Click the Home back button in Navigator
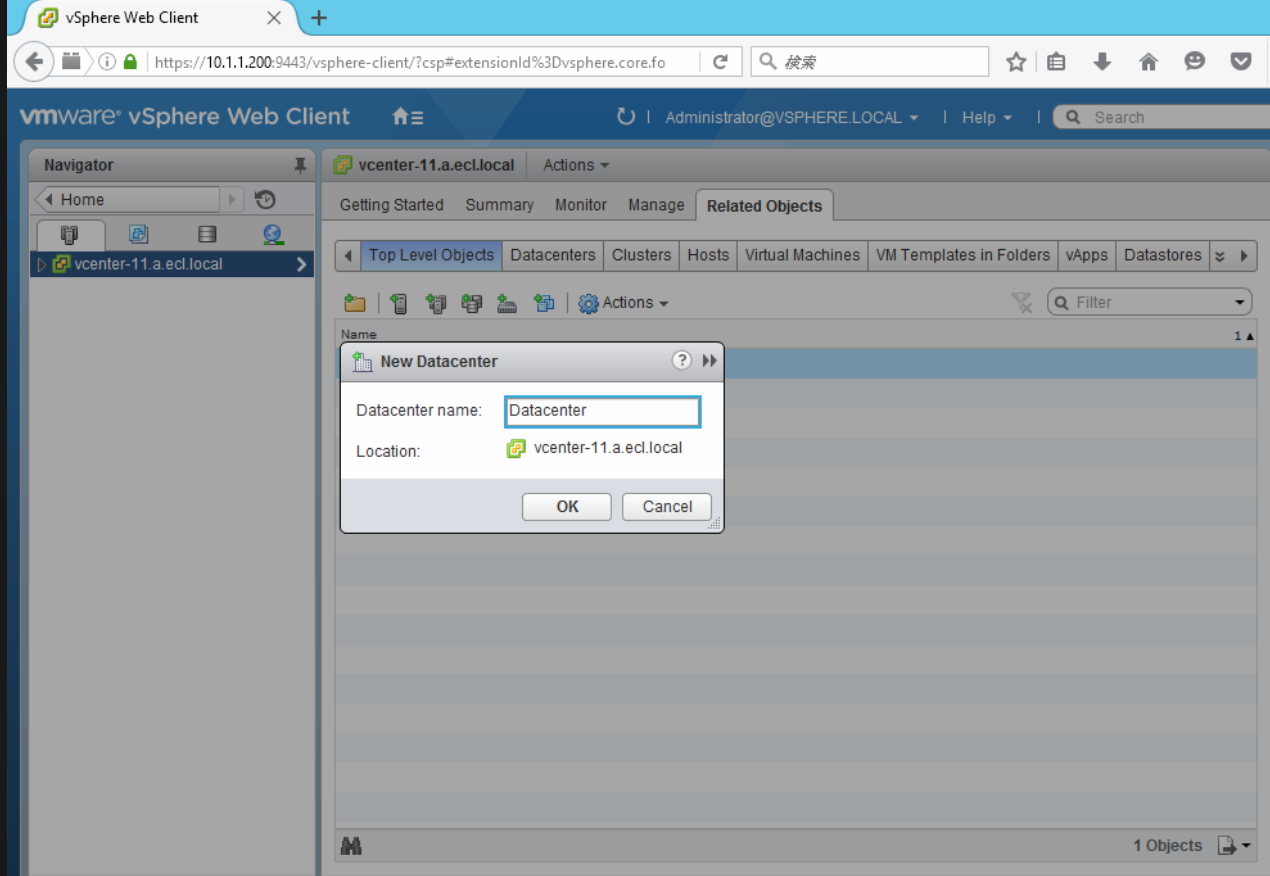 tap(128, 199)
